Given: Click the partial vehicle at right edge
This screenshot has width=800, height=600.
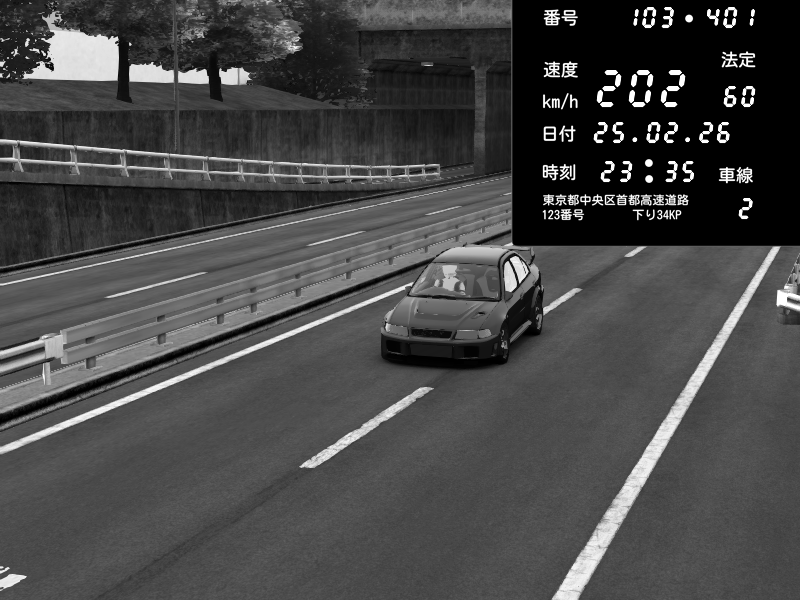Looking at the screenshot, I should (x=790, y=290).
